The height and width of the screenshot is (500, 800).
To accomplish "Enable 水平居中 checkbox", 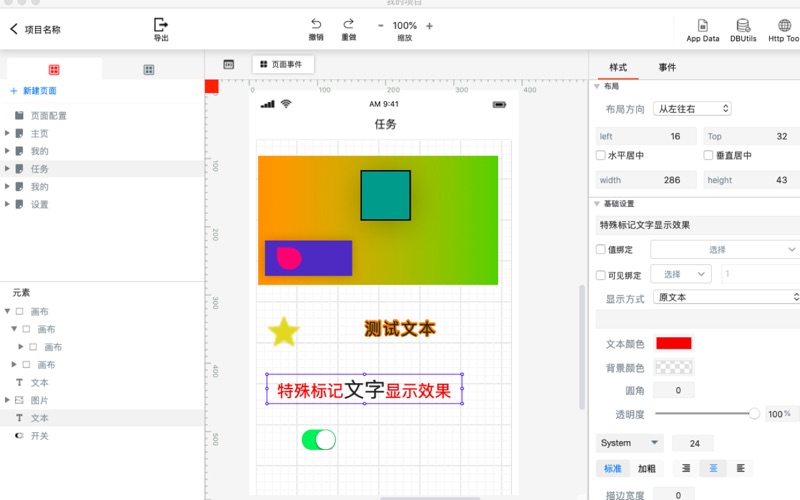I will pyautogui.click(x=601, y=155).
